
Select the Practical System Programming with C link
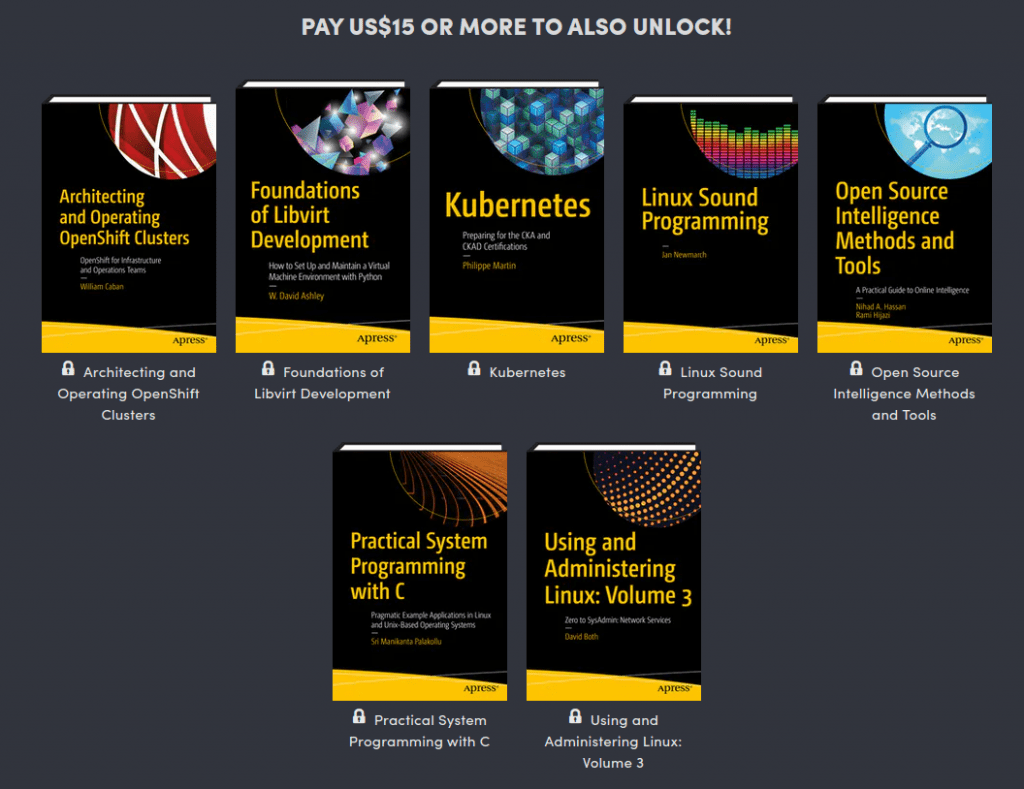(x=419, y=730)
